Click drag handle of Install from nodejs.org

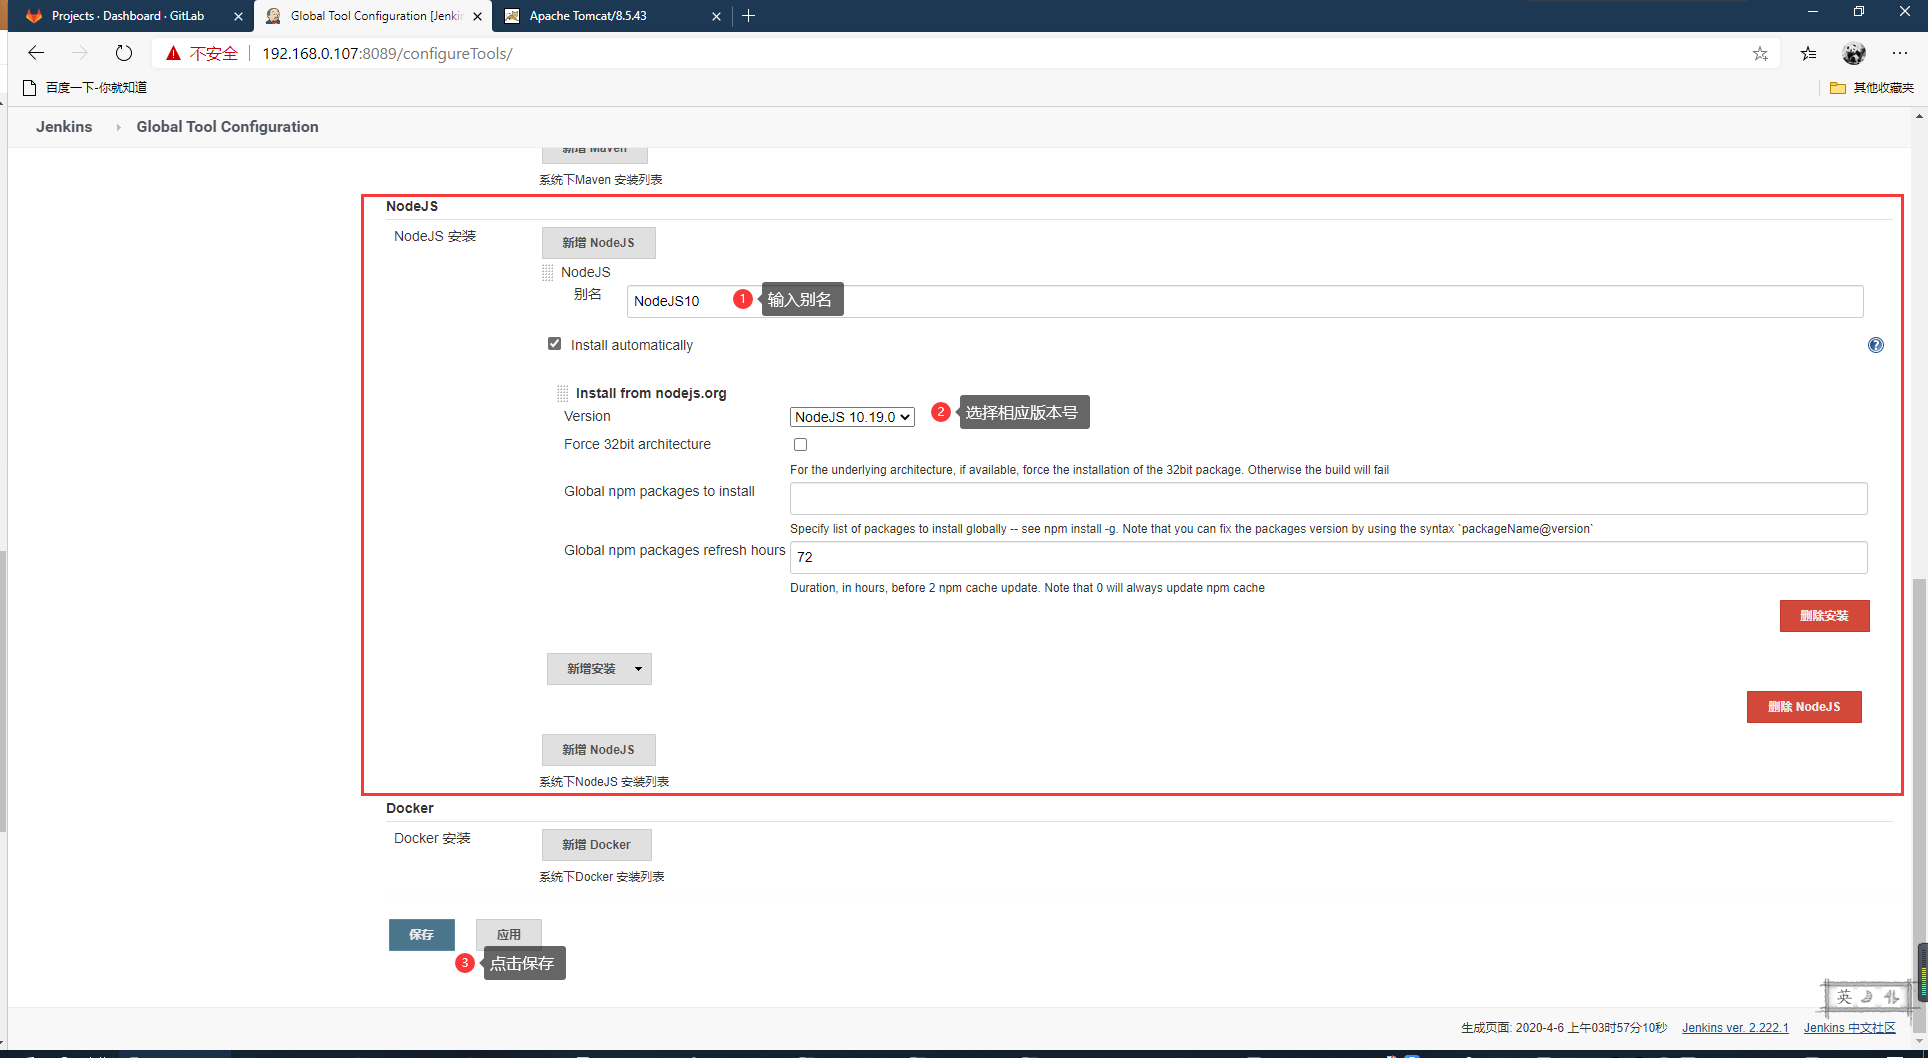point(563,393)
